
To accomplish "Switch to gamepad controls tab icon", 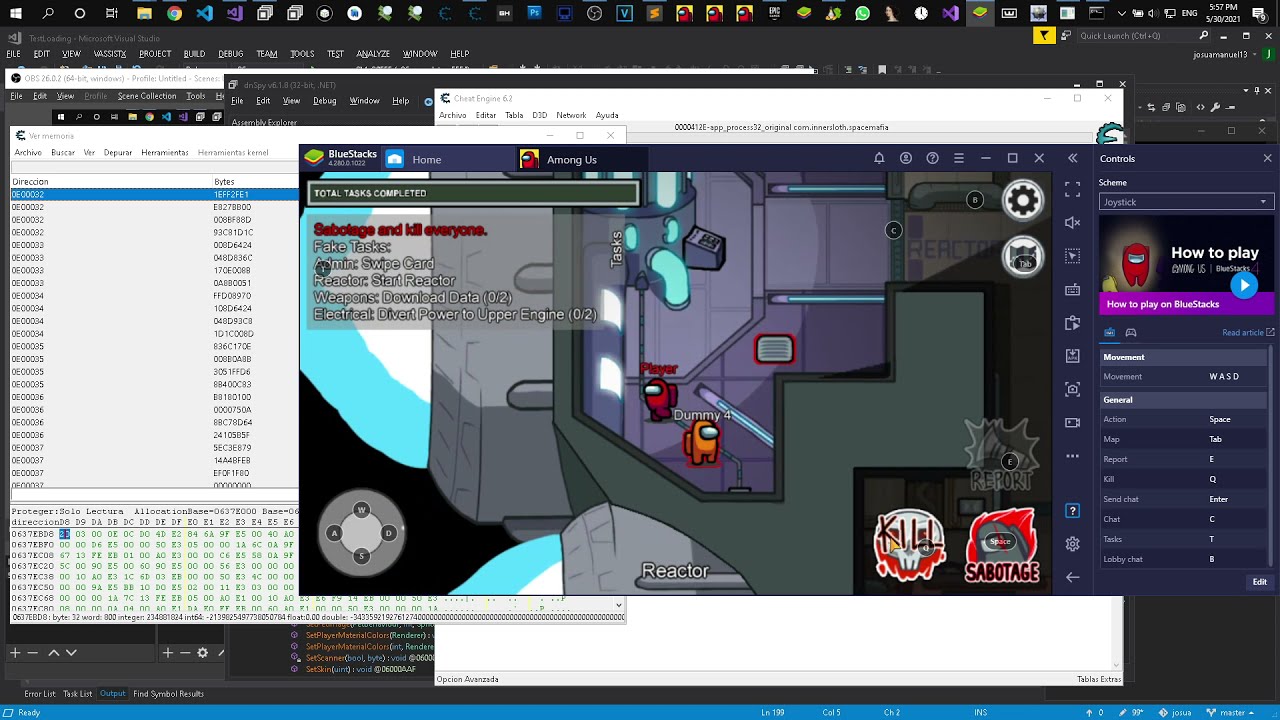I will (x=1131, y=332).
